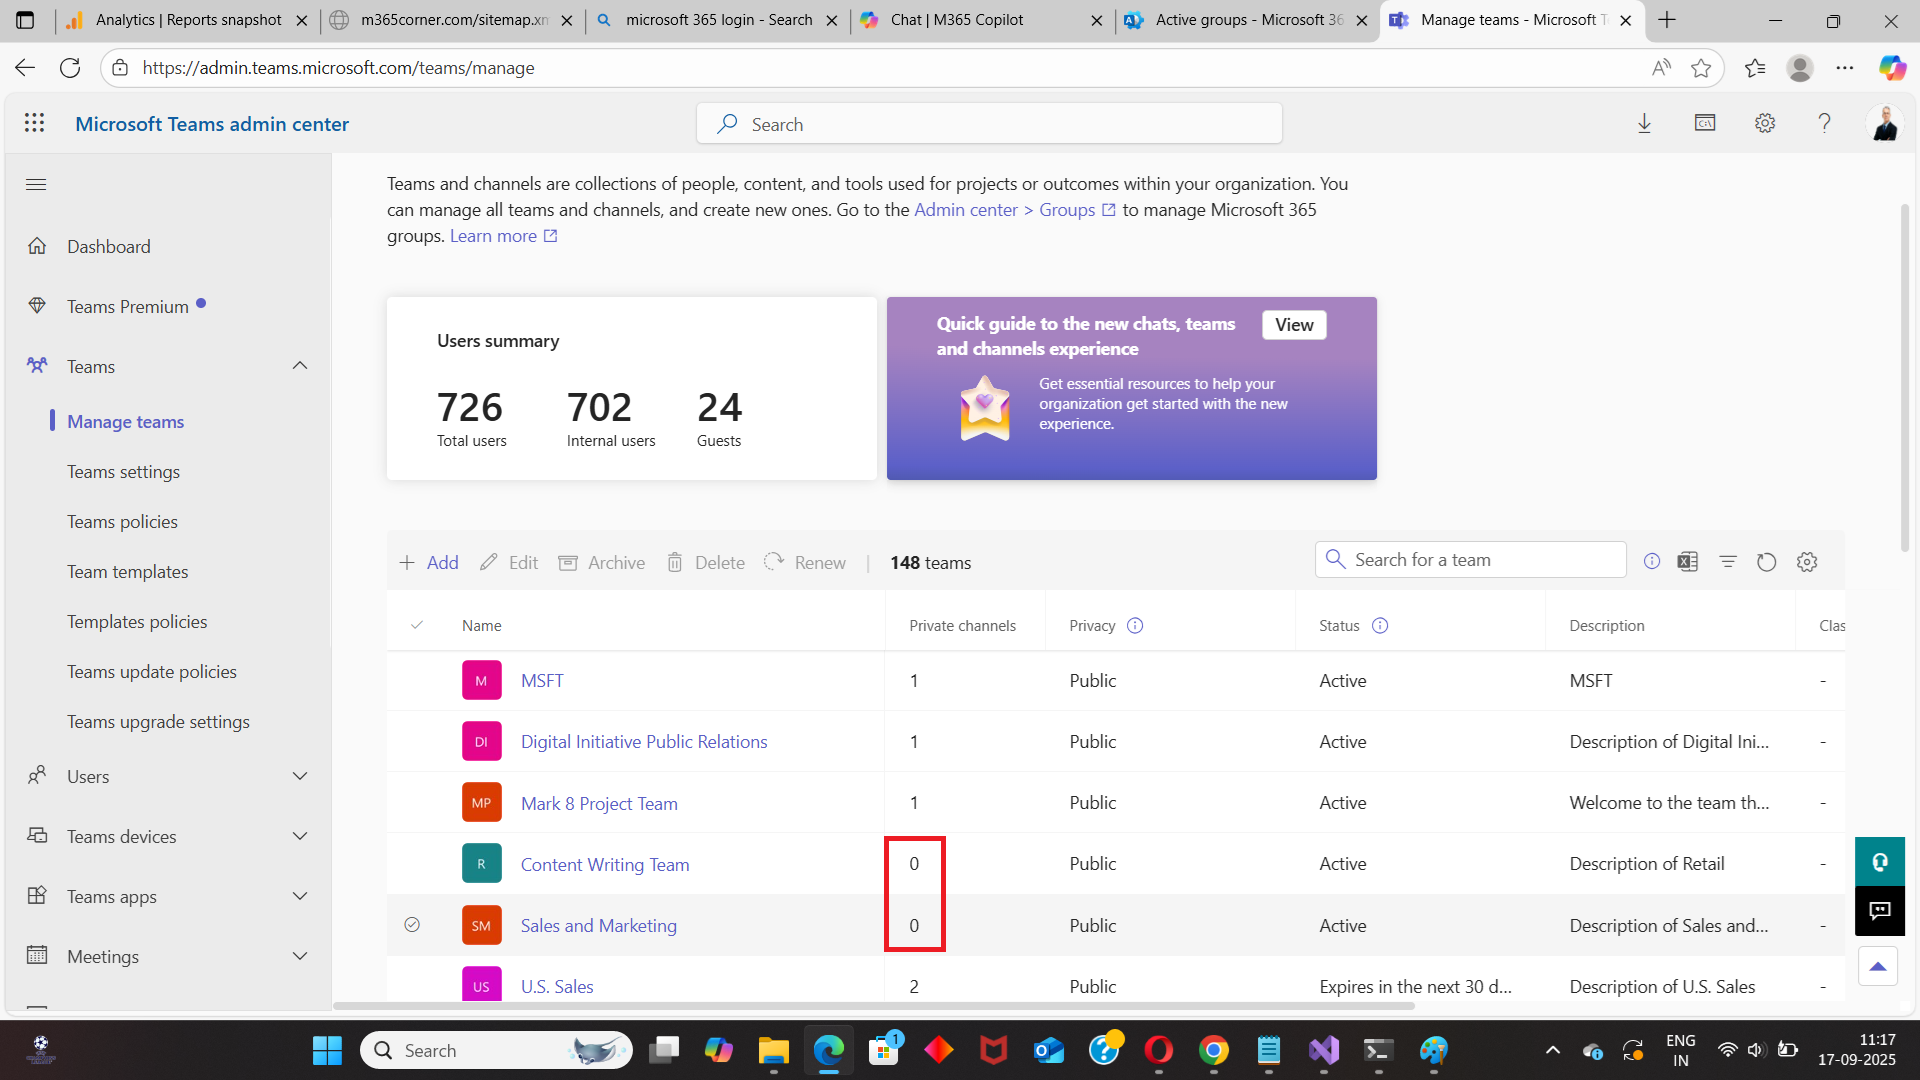Go to Team templates page
The height and width of the screenshot is (1080, 1920).
[127, 571]
